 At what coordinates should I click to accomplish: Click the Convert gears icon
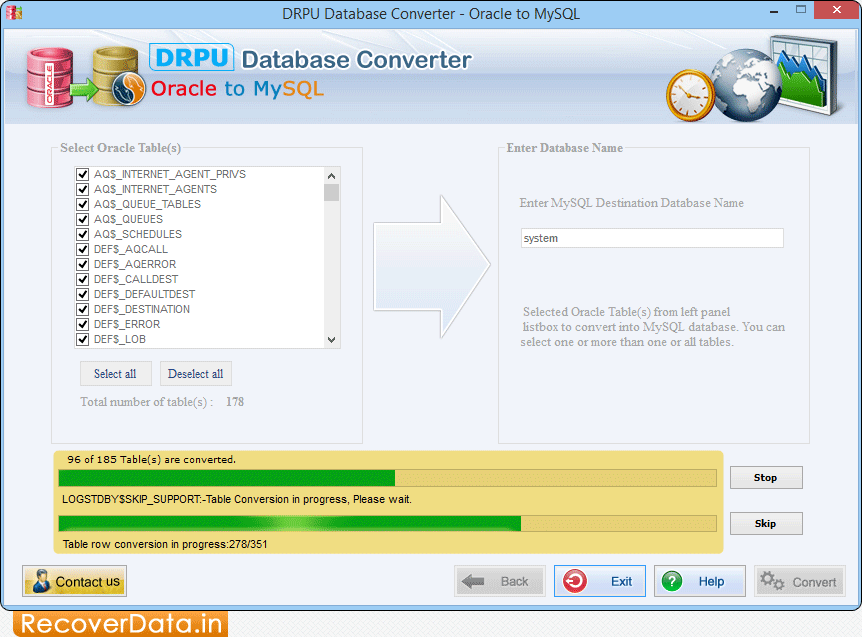tap(772, 580)
